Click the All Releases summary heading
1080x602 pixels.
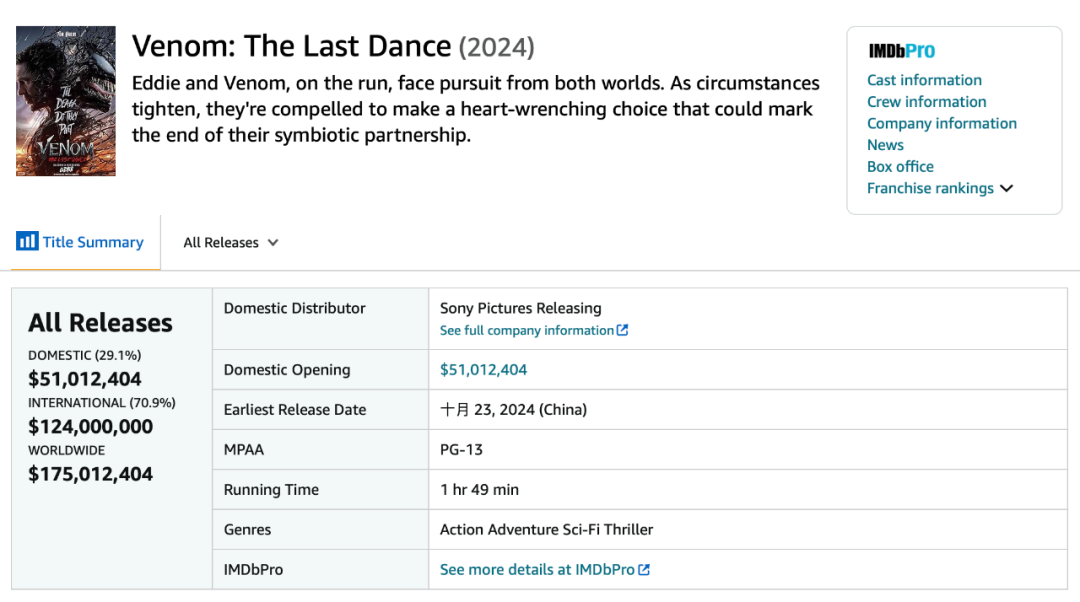point(100,323)
